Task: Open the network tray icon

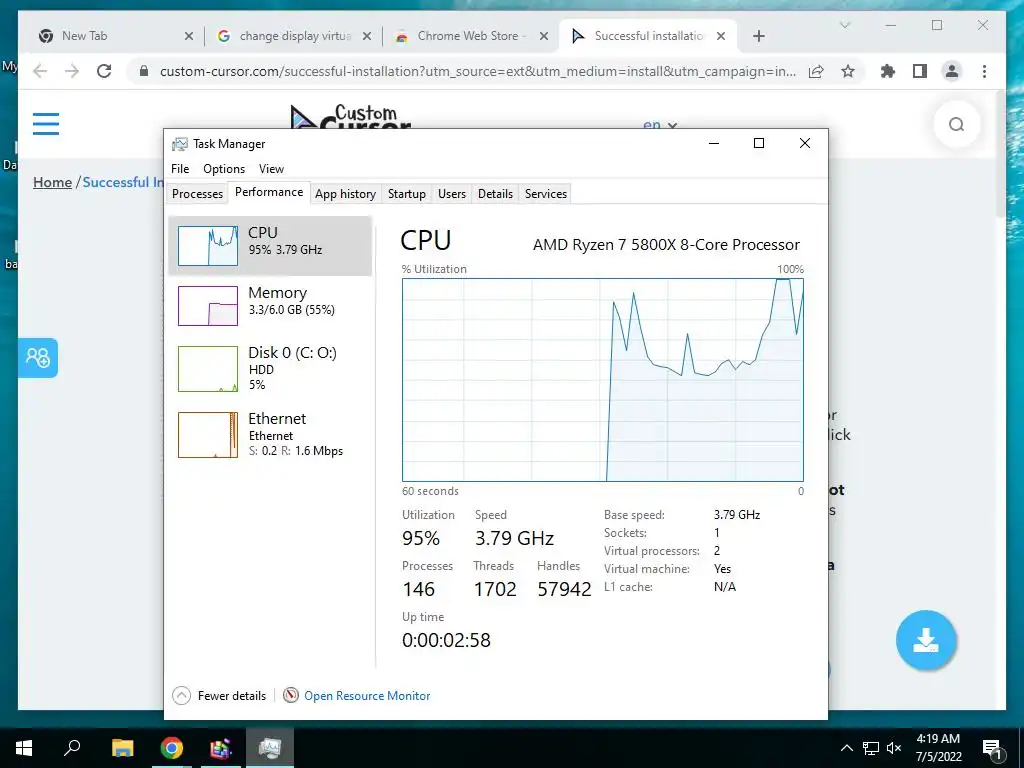Action: pos(871,748)
